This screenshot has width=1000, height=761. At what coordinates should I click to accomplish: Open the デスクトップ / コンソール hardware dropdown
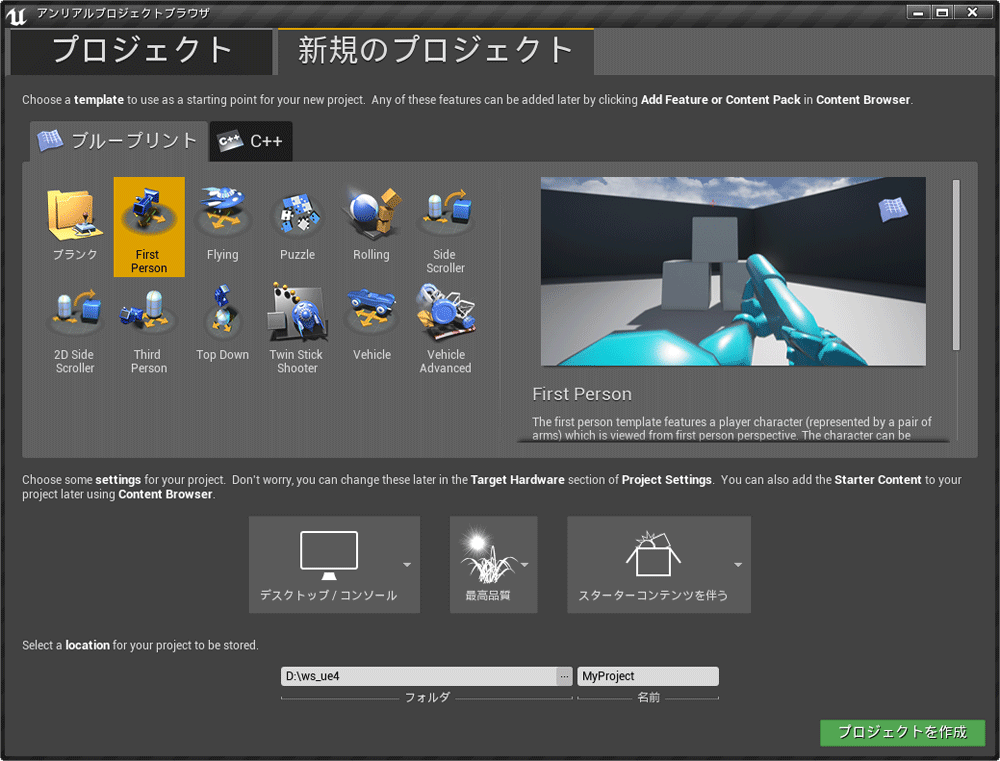[x=407, y=565]
